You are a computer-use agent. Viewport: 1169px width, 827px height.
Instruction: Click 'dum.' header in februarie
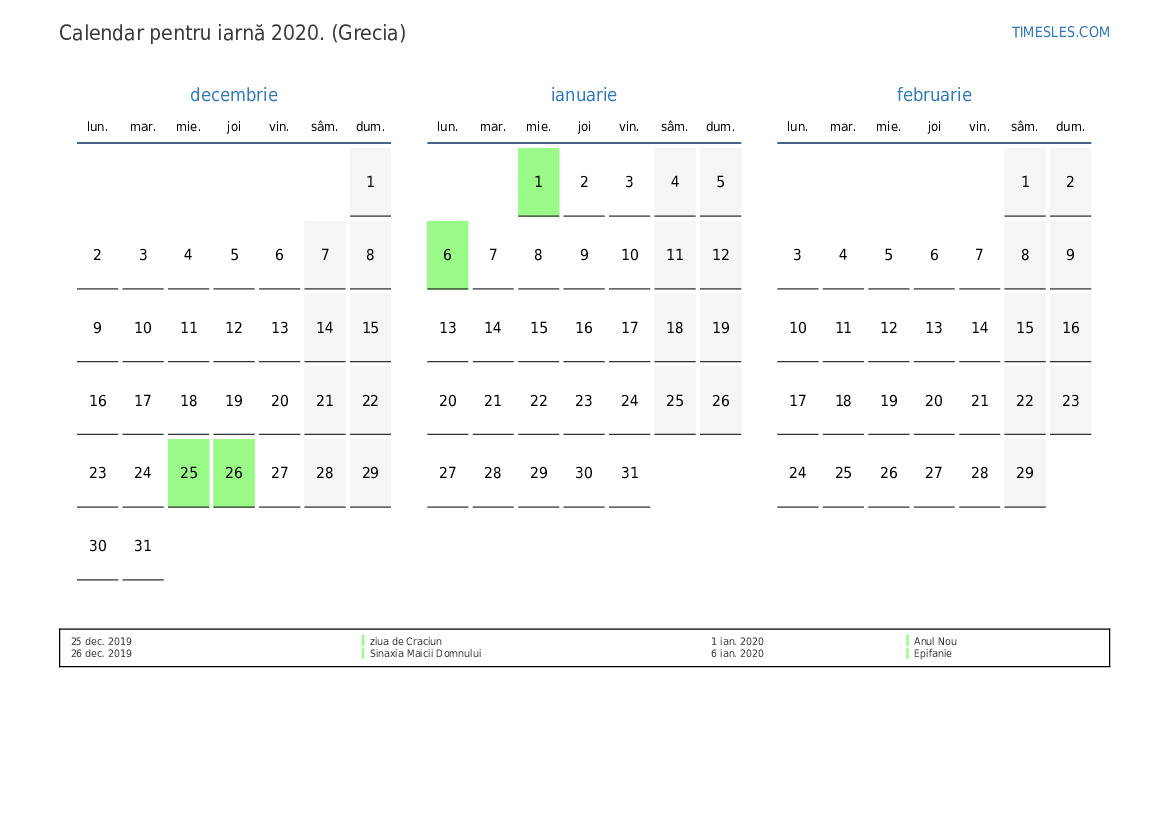1071,127
